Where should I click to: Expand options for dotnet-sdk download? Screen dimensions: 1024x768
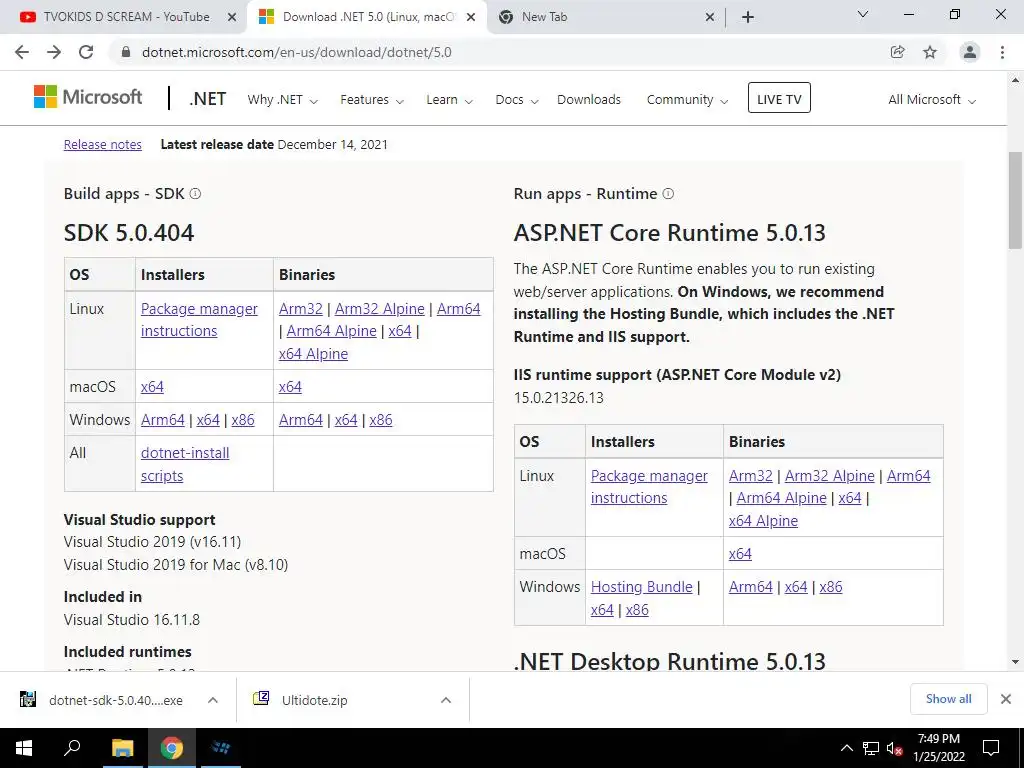tap(213, 700)
